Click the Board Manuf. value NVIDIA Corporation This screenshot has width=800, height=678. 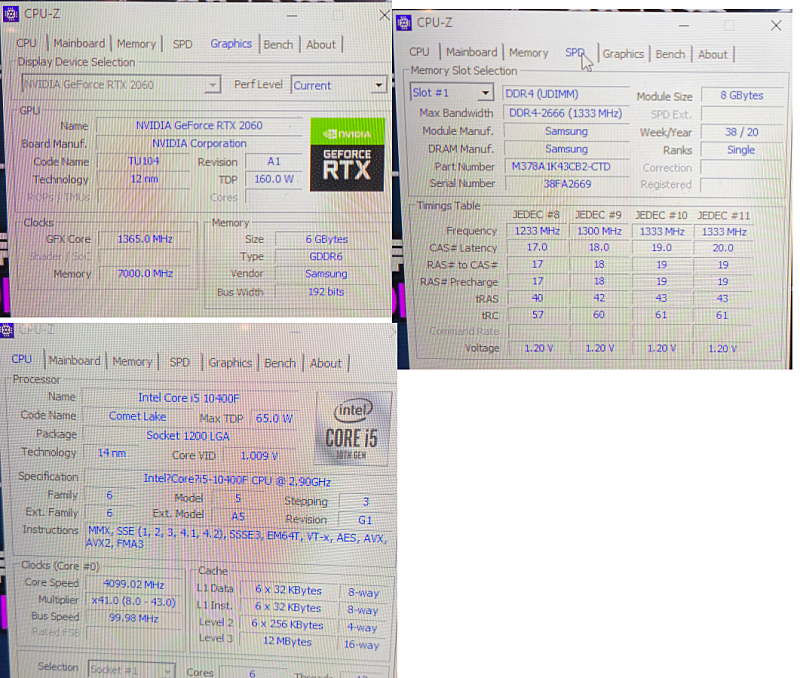199,143
